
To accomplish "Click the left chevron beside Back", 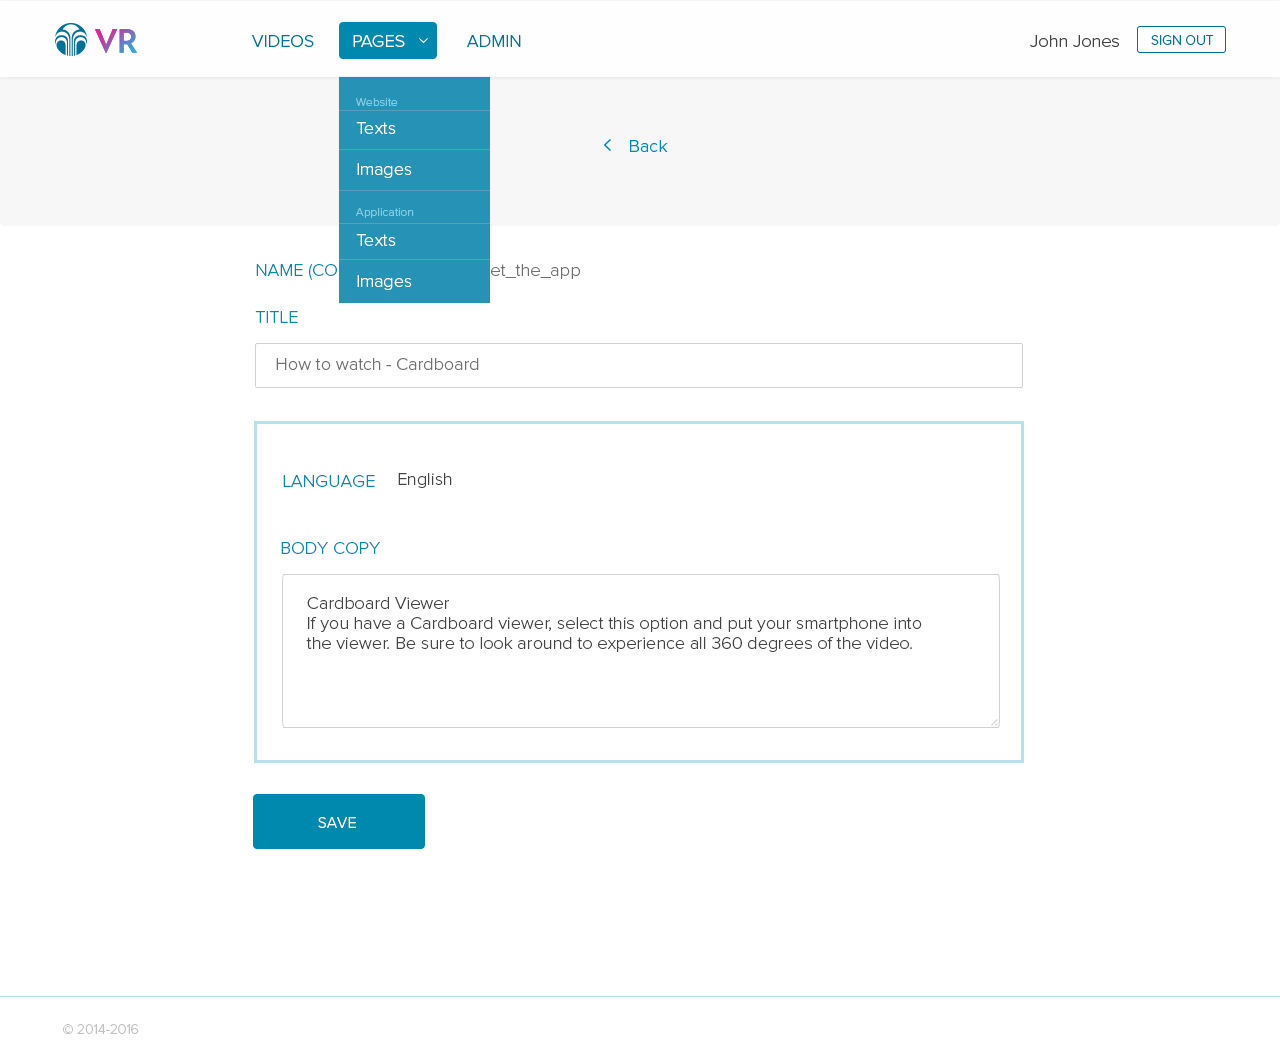I will [607, 146].
